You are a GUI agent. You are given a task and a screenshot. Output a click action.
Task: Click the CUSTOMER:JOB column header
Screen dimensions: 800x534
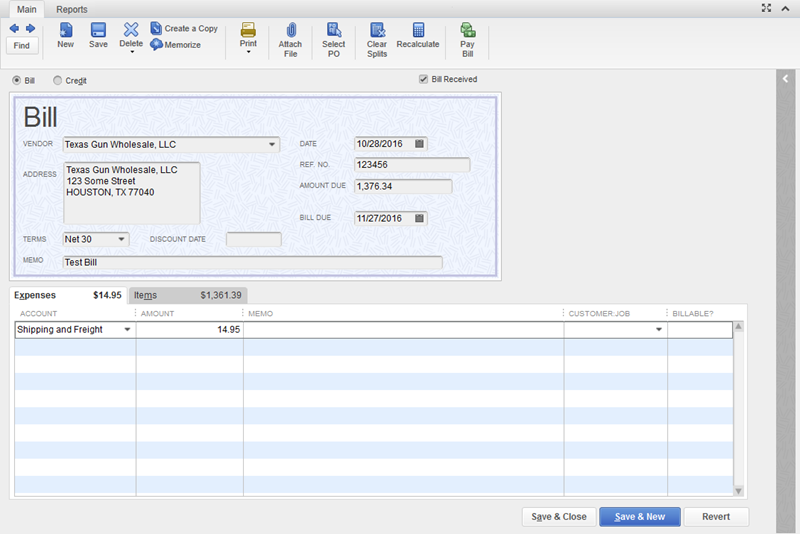[x=599, y=314]
